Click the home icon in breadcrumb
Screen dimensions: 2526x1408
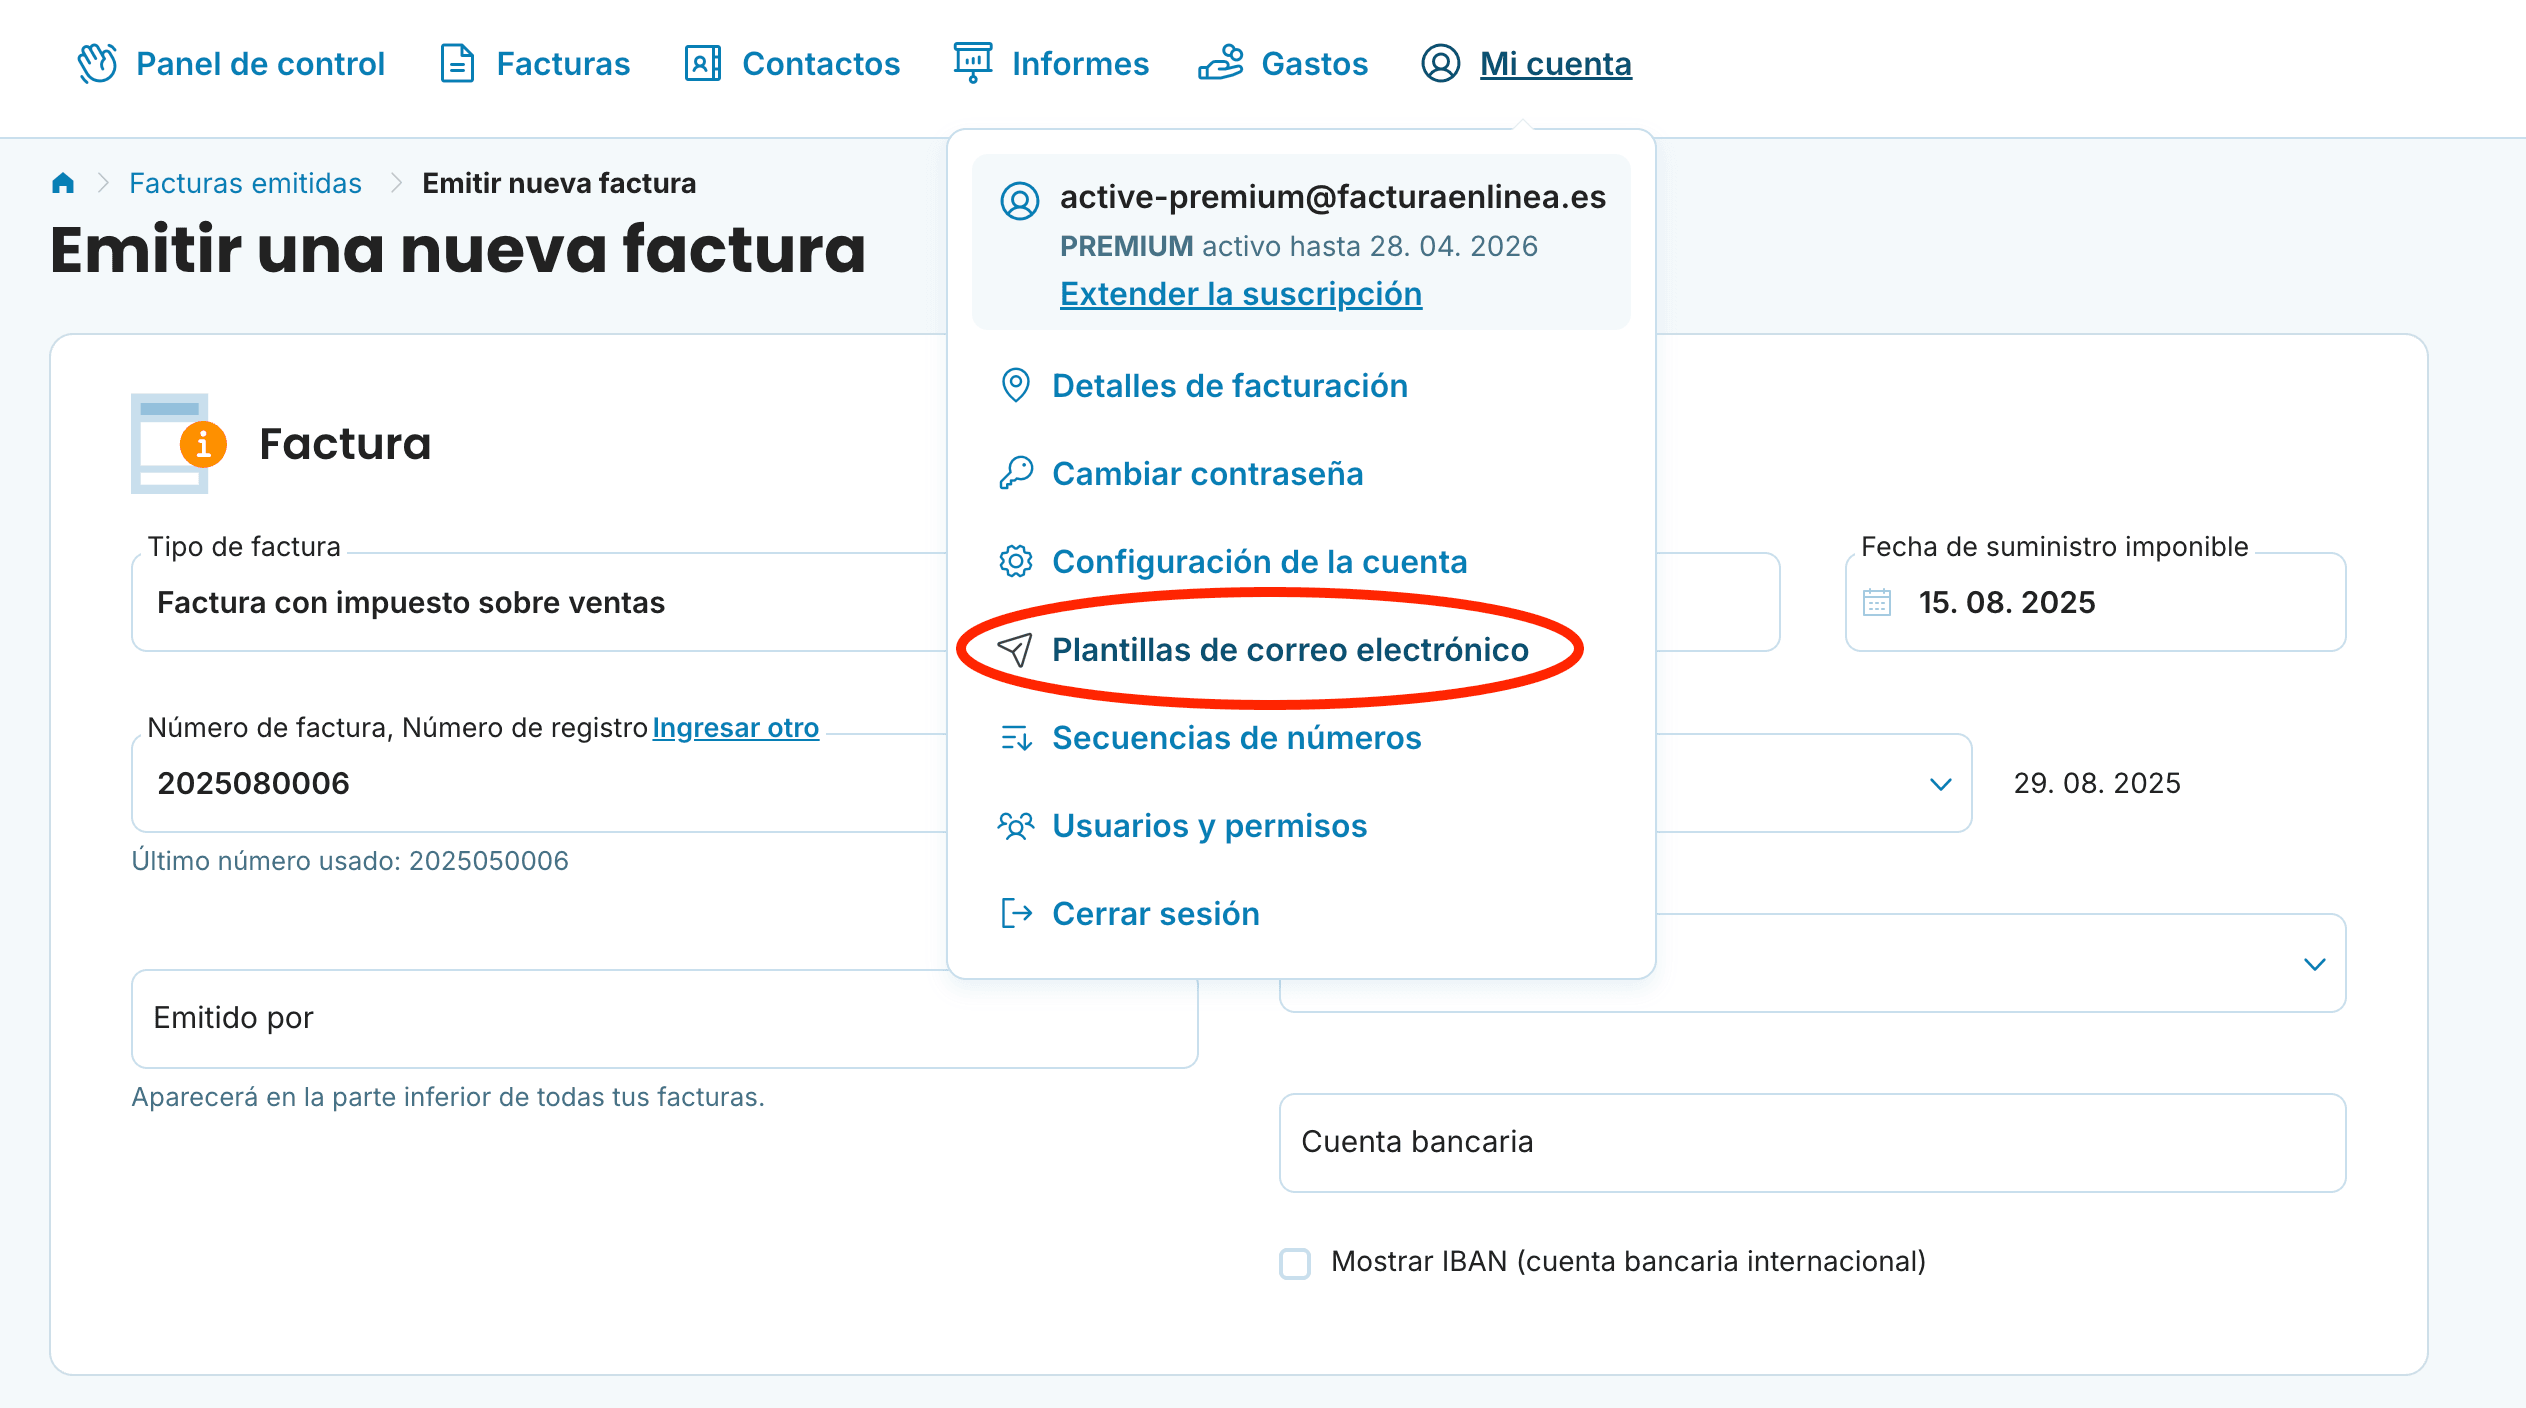pos(63,183)
